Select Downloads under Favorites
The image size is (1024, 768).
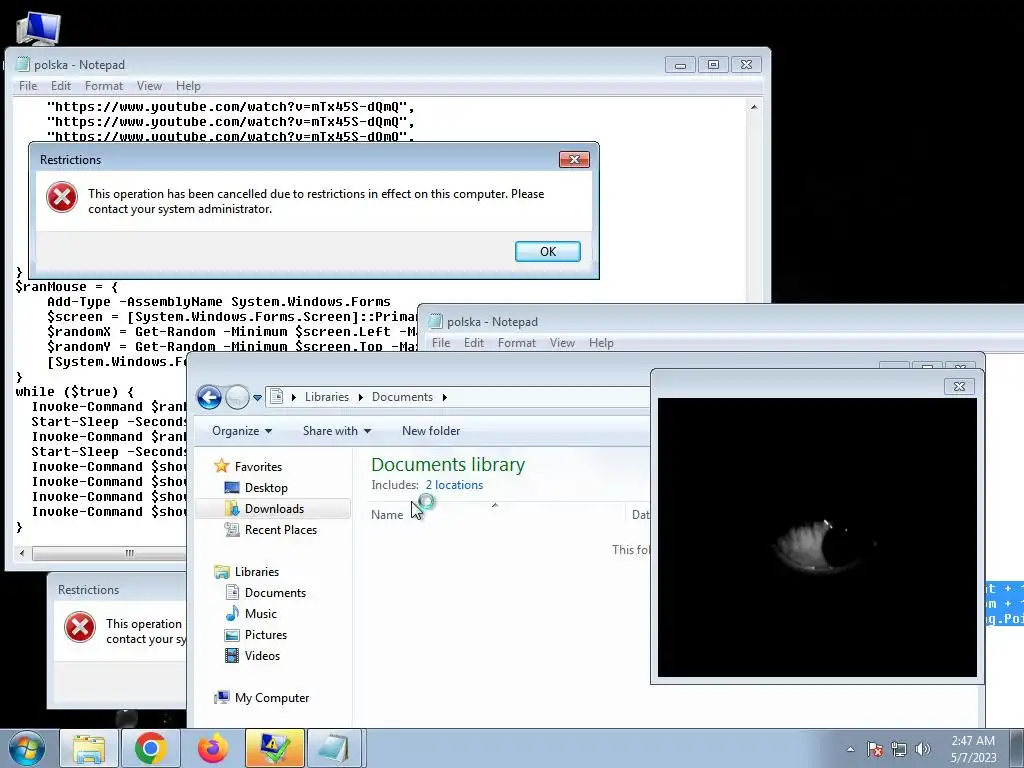click(274, 509)
